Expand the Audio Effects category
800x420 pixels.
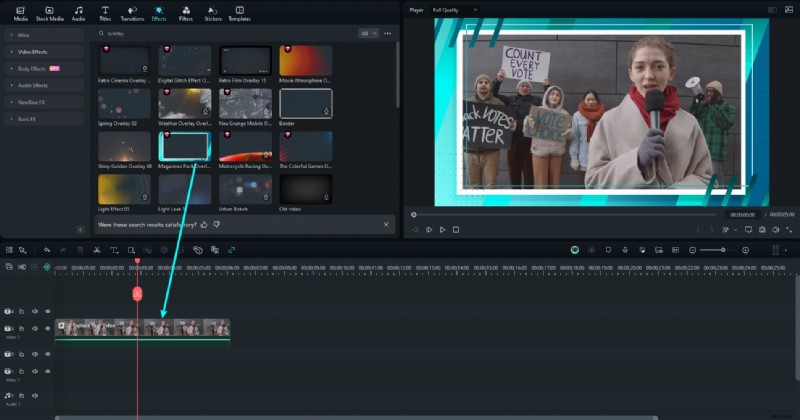coord(44,85)
